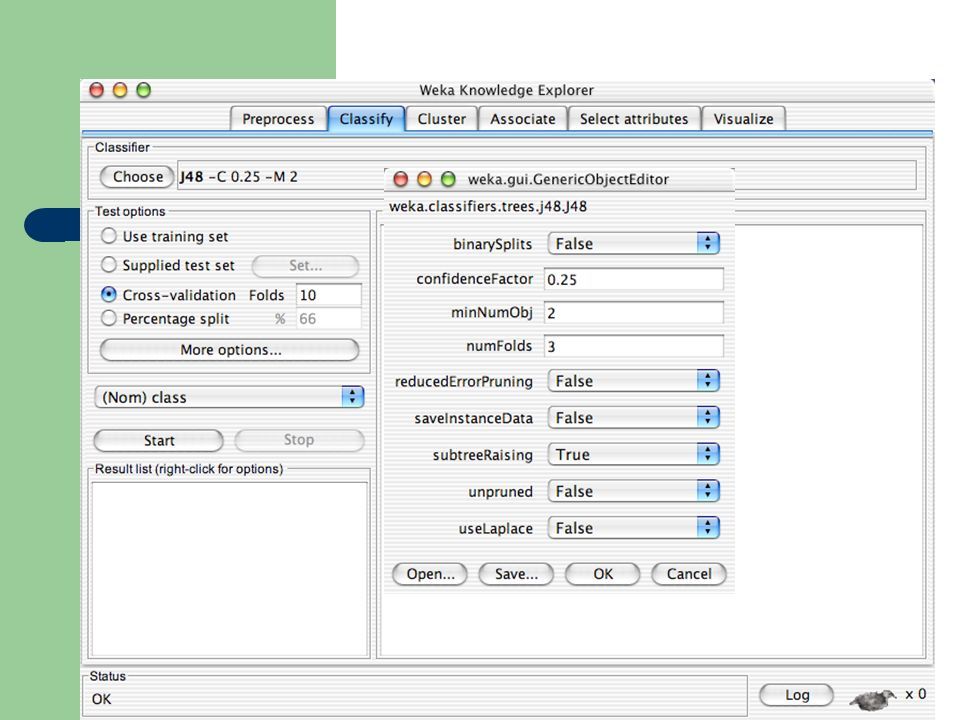Click the Choose classifier button
Screen dimensions: 960x720
(137, 177)
